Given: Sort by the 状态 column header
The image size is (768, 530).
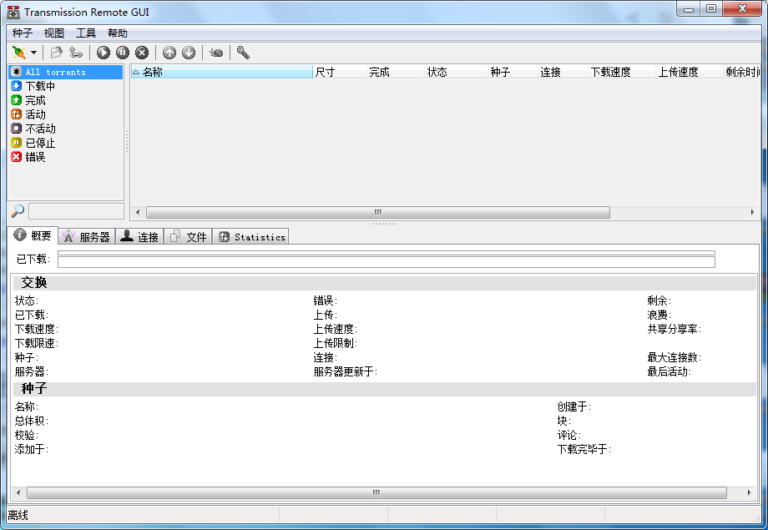Looking at the screenshot, I should (456, 72).
